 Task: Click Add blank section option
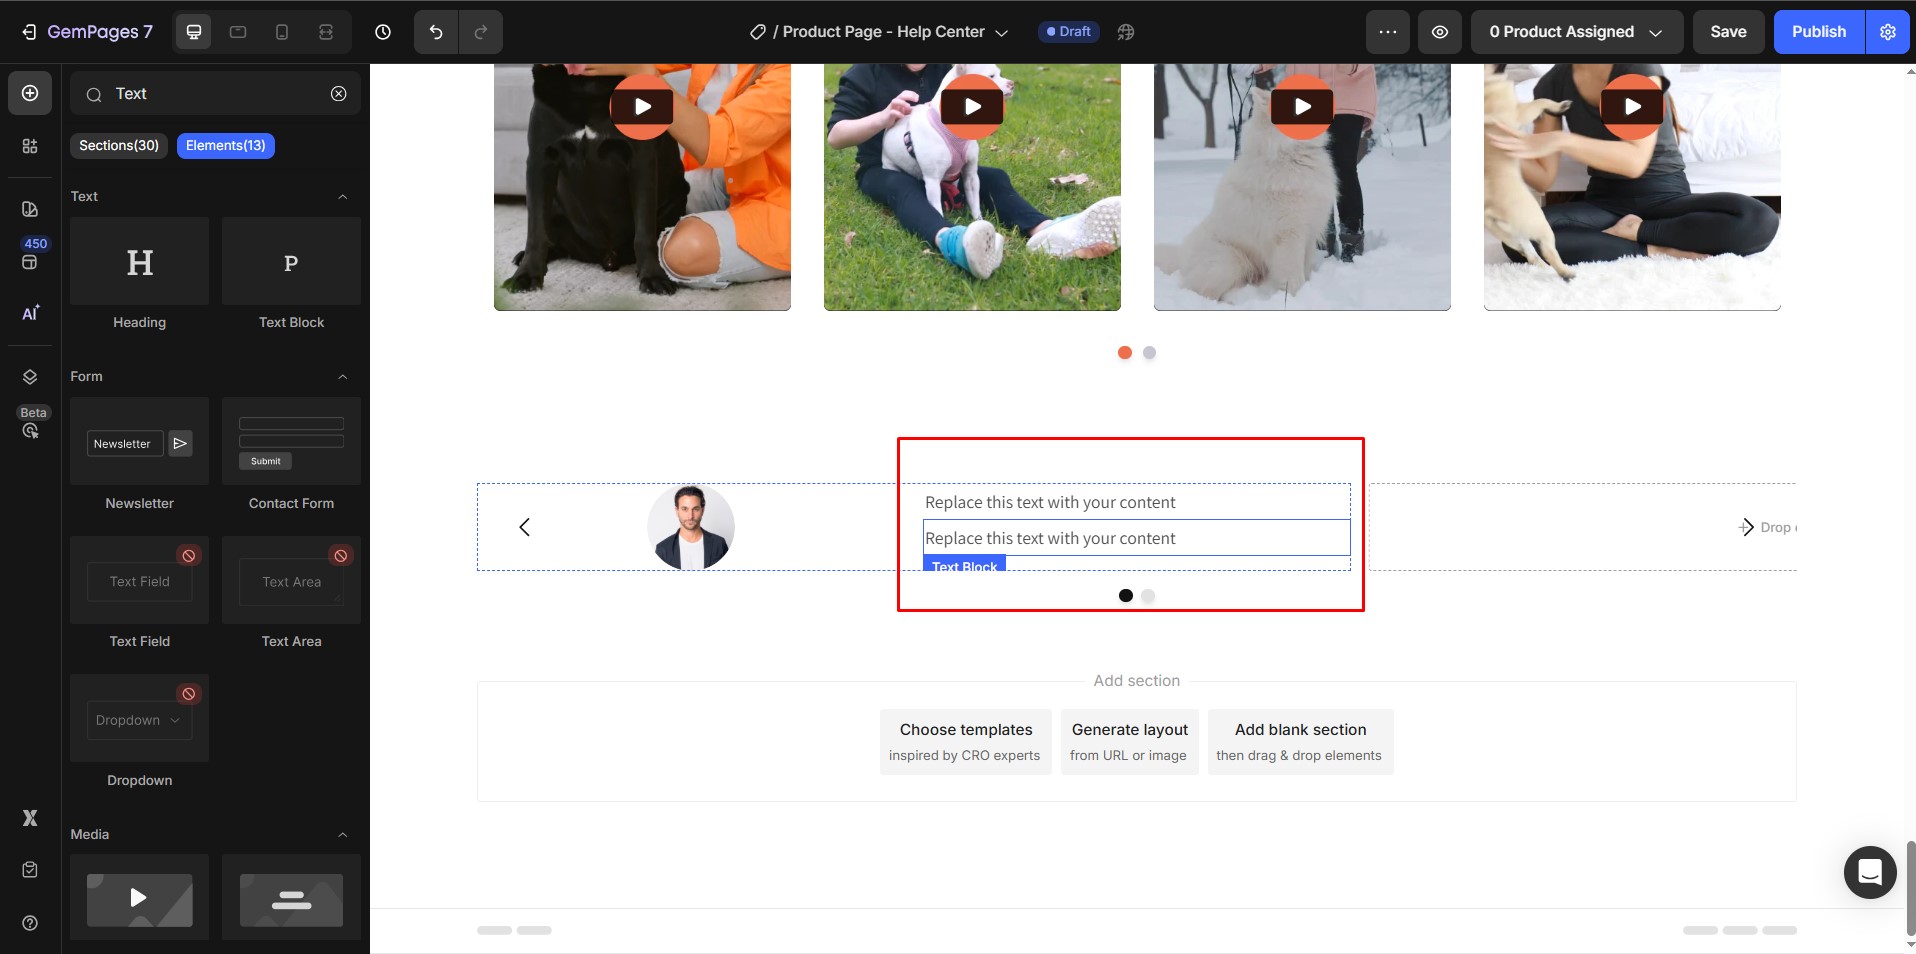pos(1299,741)
